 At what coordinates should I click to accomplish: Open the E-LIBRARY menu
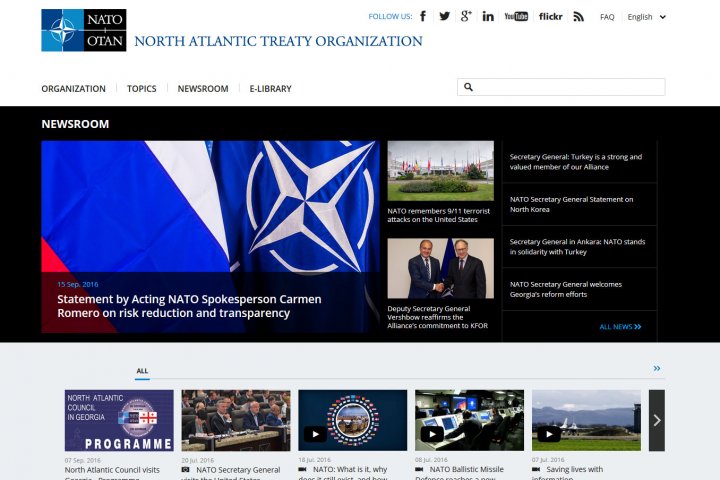point(270,89)
